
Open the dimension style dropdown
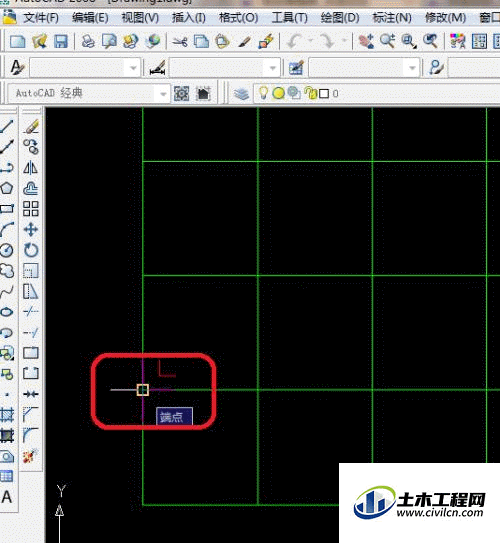(x=273, y=68)
